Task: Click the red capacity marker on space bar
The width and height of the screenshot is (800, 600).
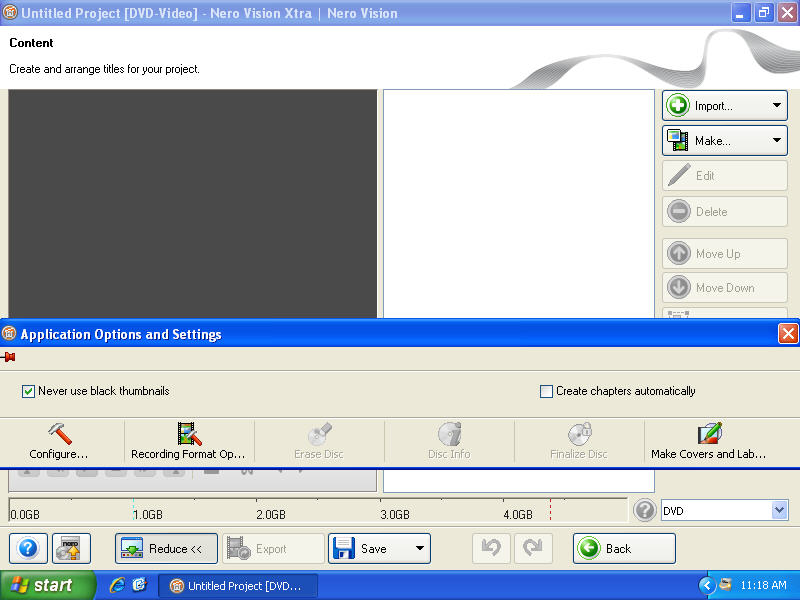Action: click(551, 509)
